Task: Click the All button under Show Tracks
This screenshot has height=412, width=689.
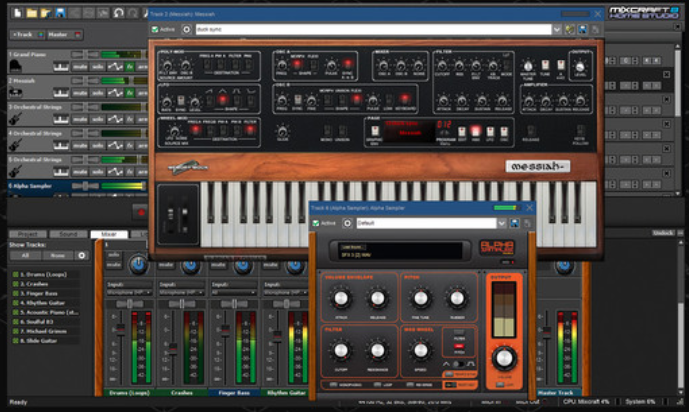Action: (25, 255)
